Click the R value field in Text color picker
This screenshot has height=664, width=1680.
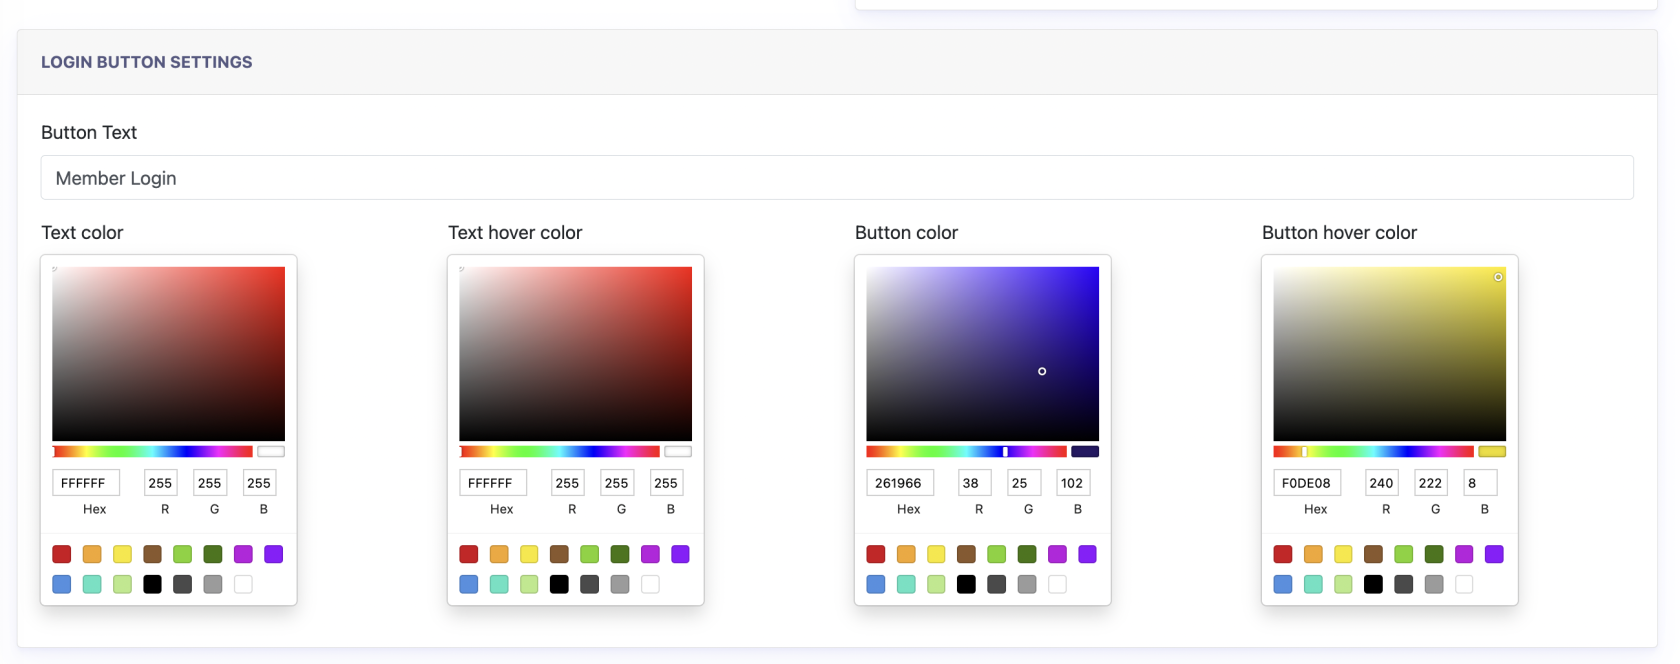161,483
